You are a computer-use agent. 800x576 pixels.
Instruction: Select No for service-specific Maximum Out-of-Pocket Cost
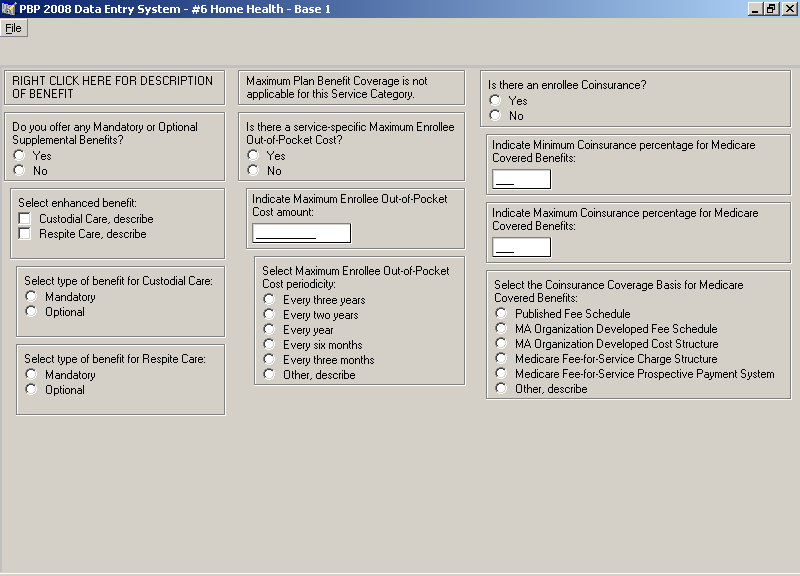(x=253, y=170)
